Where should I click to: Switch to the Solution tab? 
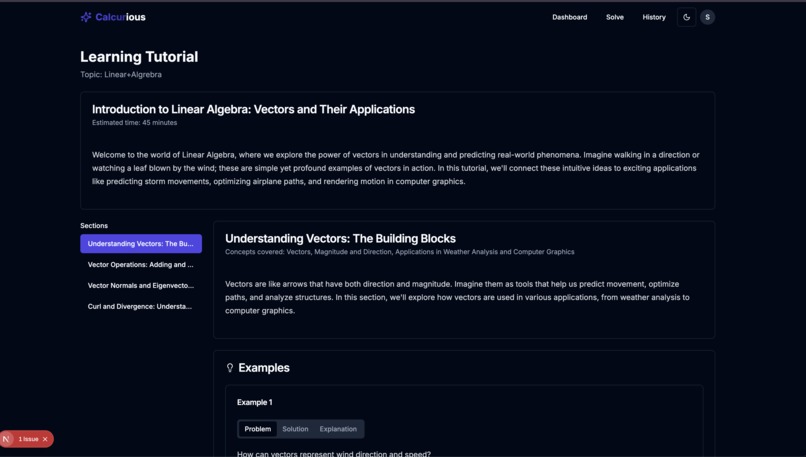click(x=295, y=429)
